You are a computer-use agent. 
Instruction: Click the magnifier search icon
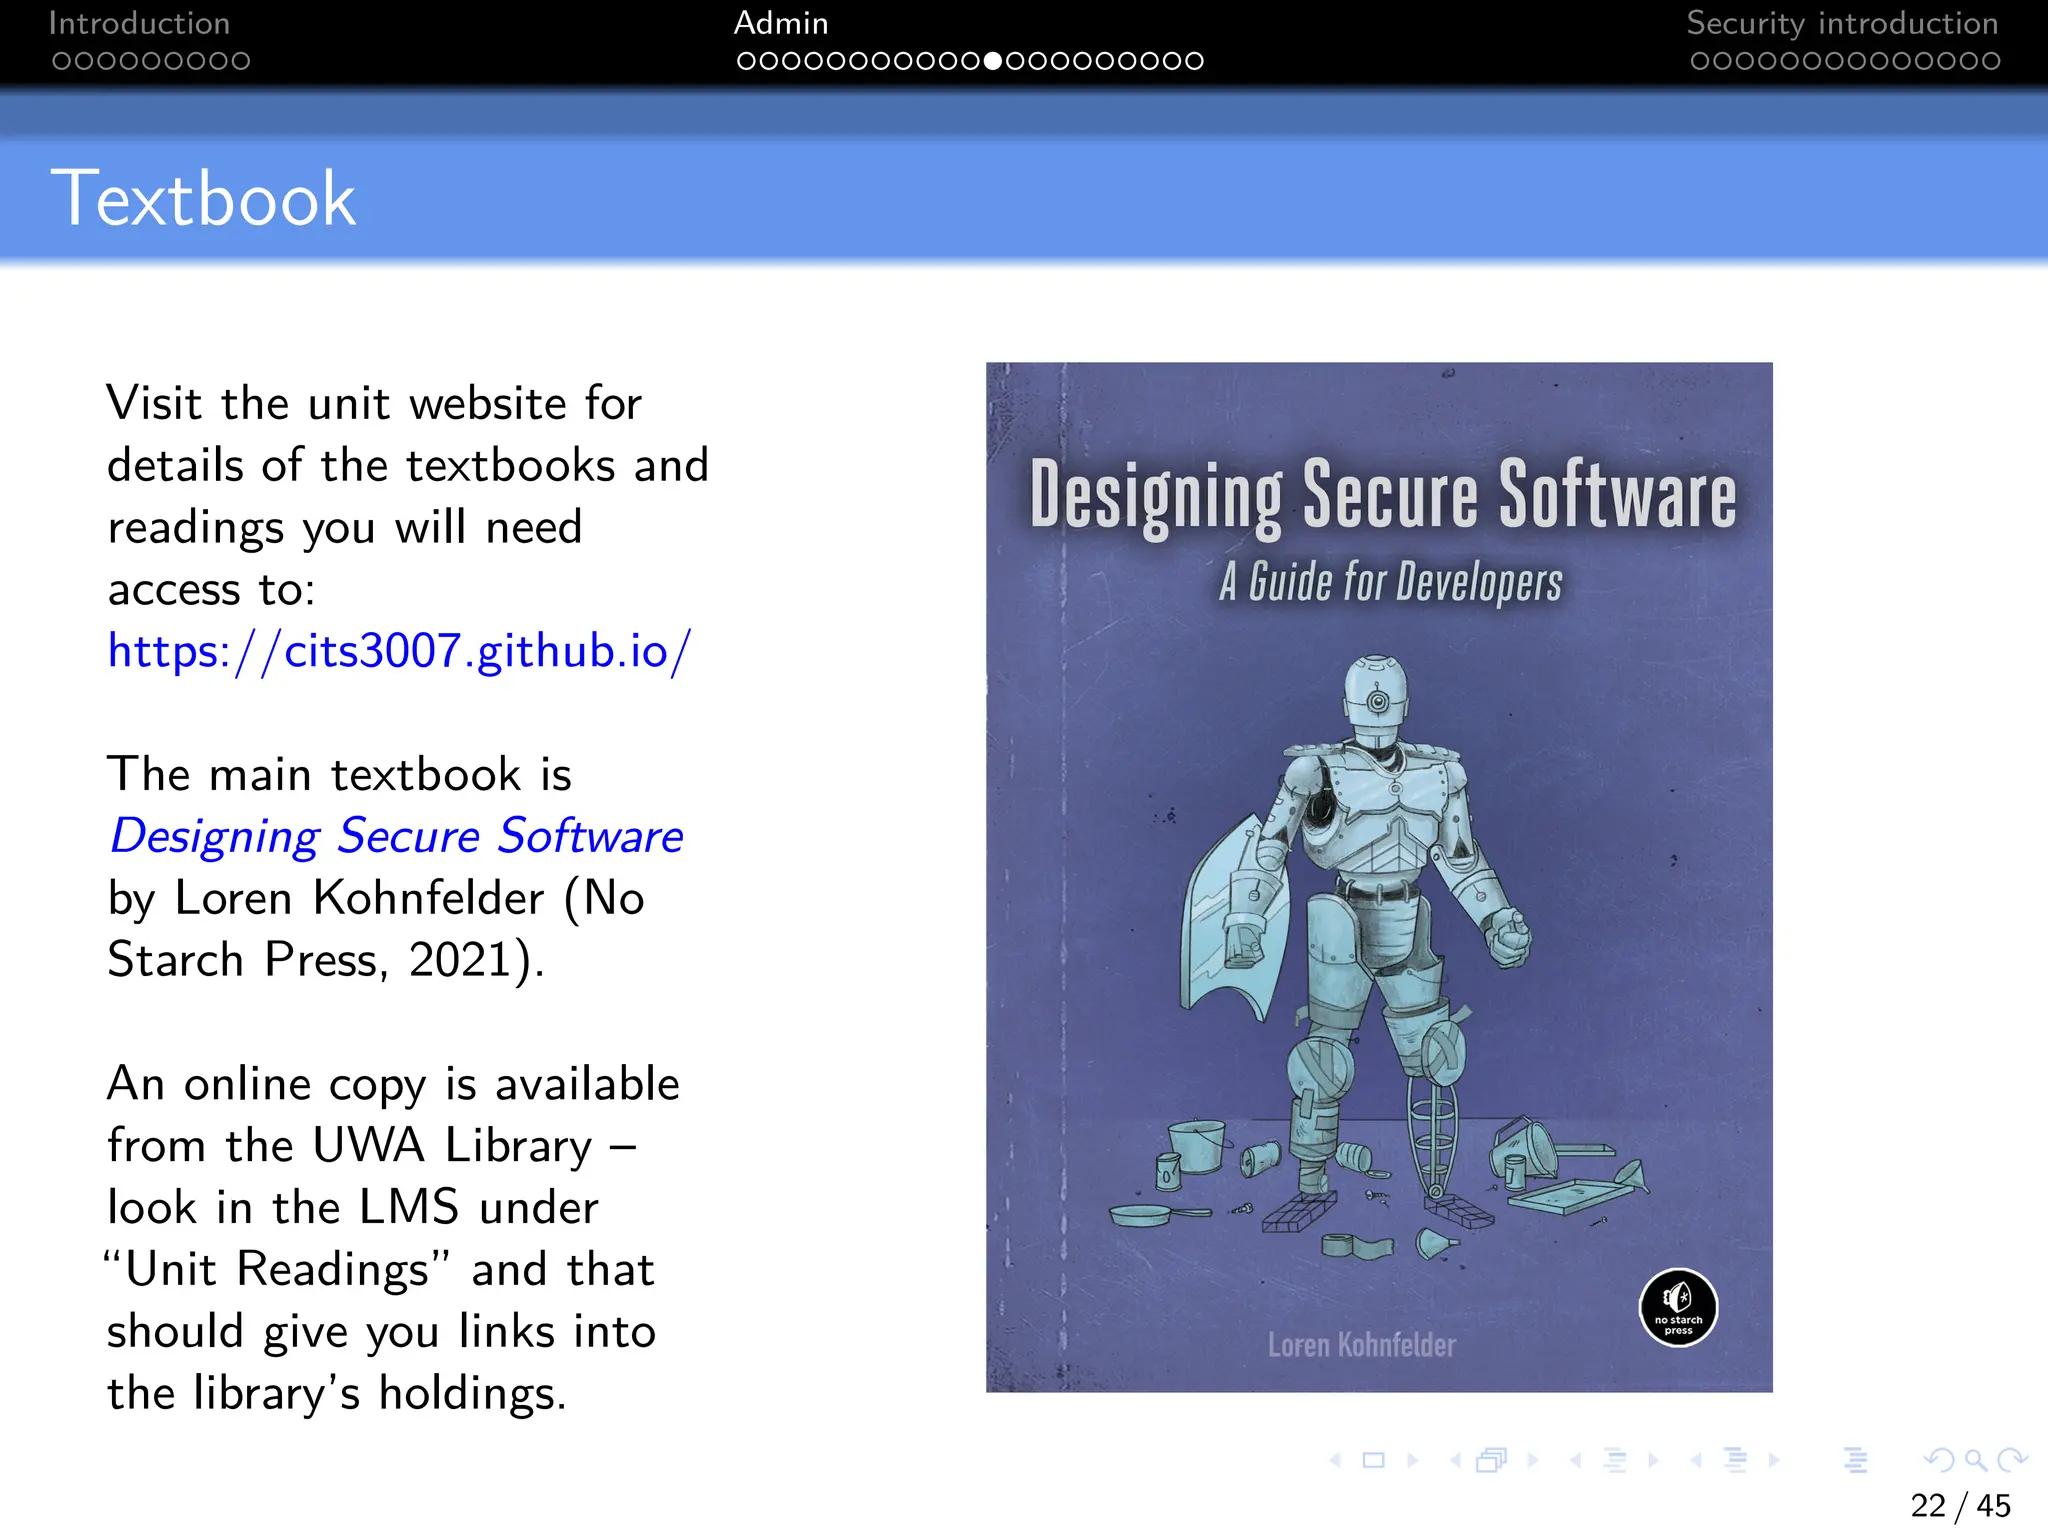pos(1976,1461)
